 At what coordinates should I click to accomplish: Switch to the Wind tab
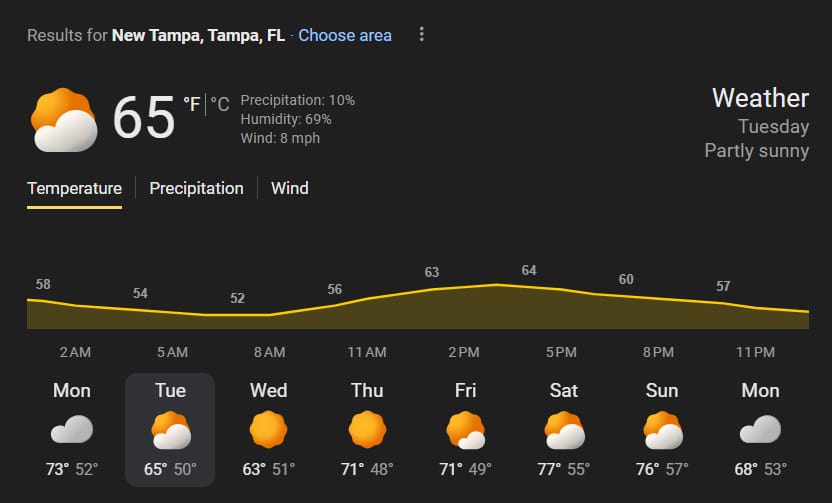click(290, 188)
